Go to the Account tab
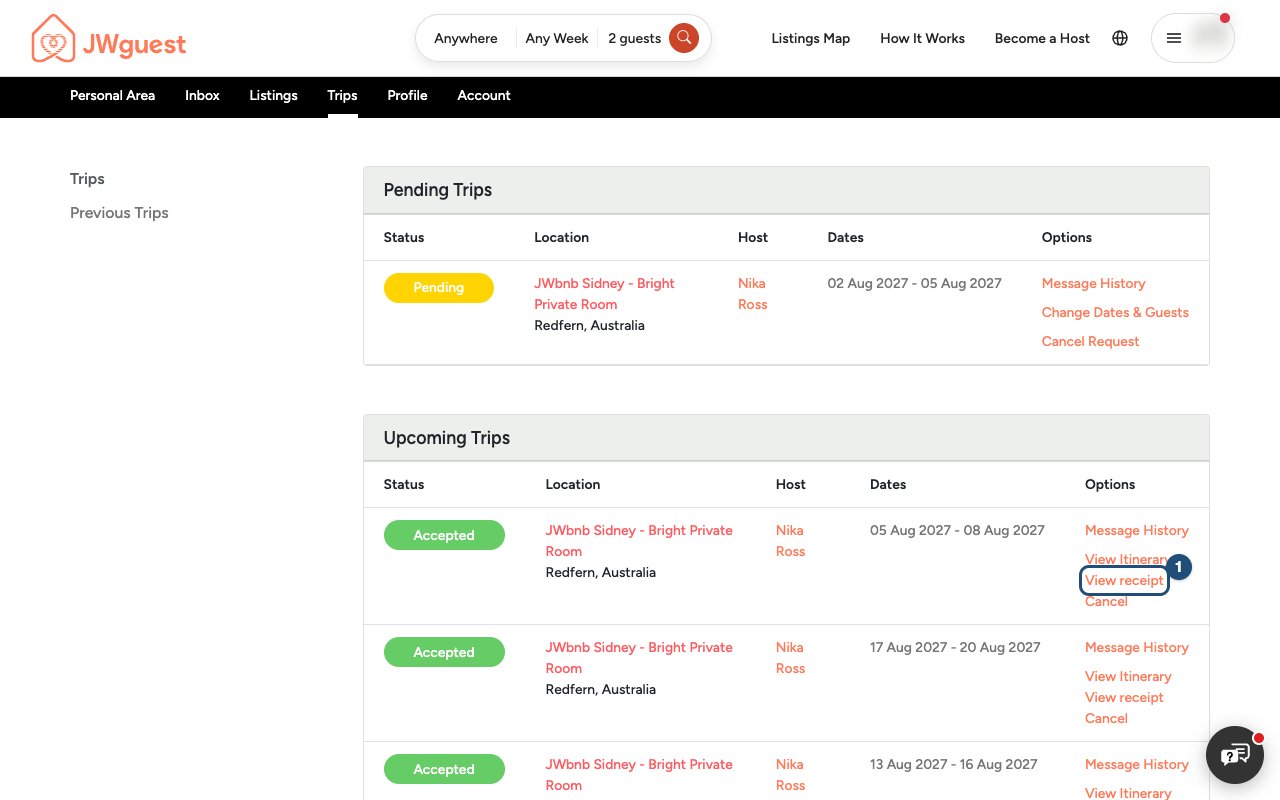 (484, 96)
